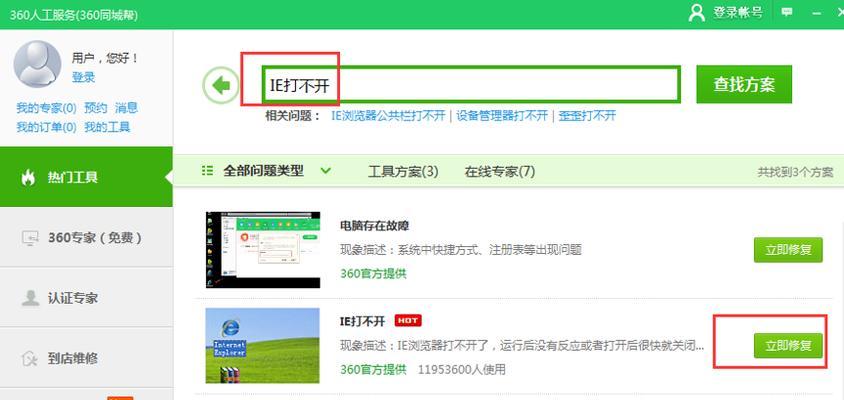Click the green back arrow icon
This screenshot has width=844, height=400.
pyautogui.click(x=221, y=85)
